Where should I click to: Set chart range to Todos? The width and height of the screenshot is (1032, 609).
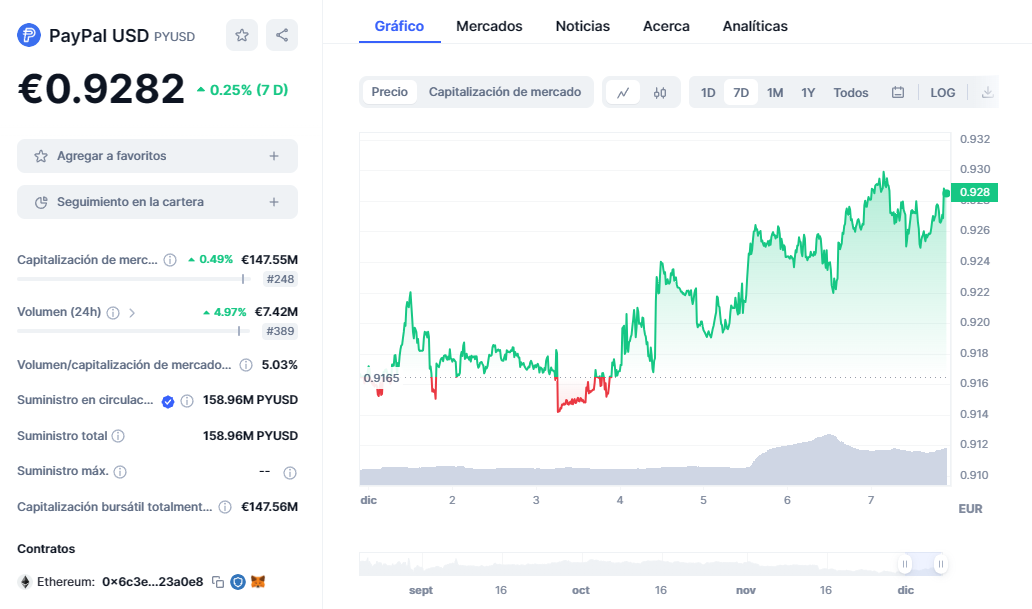pyautogui.click(x=851, y=93)
